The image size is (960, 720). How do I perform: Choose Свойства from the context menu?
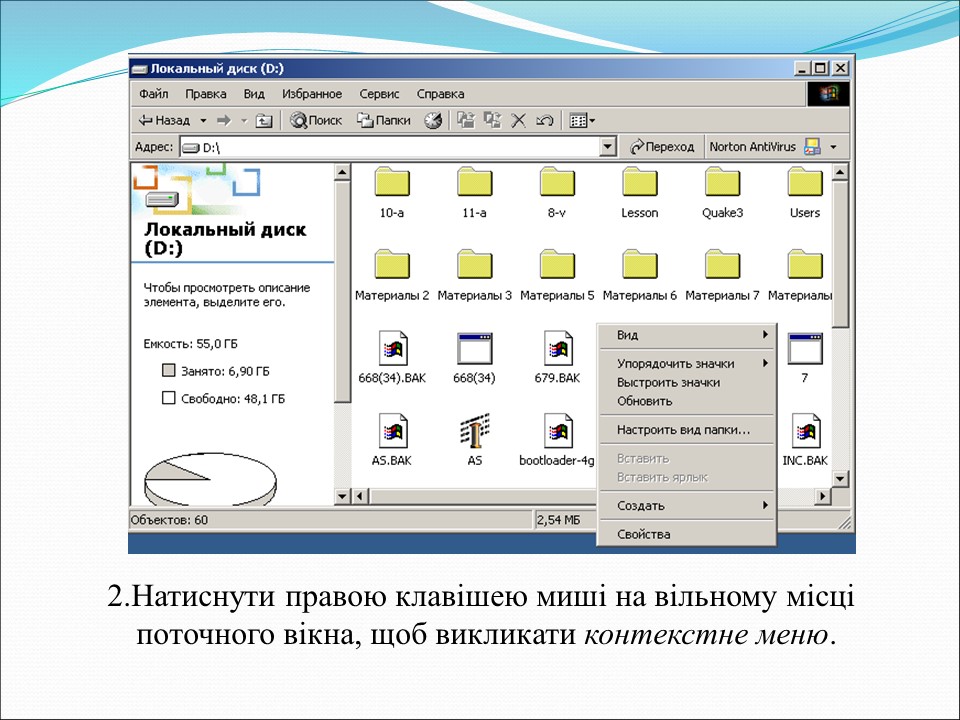point(644,535)
